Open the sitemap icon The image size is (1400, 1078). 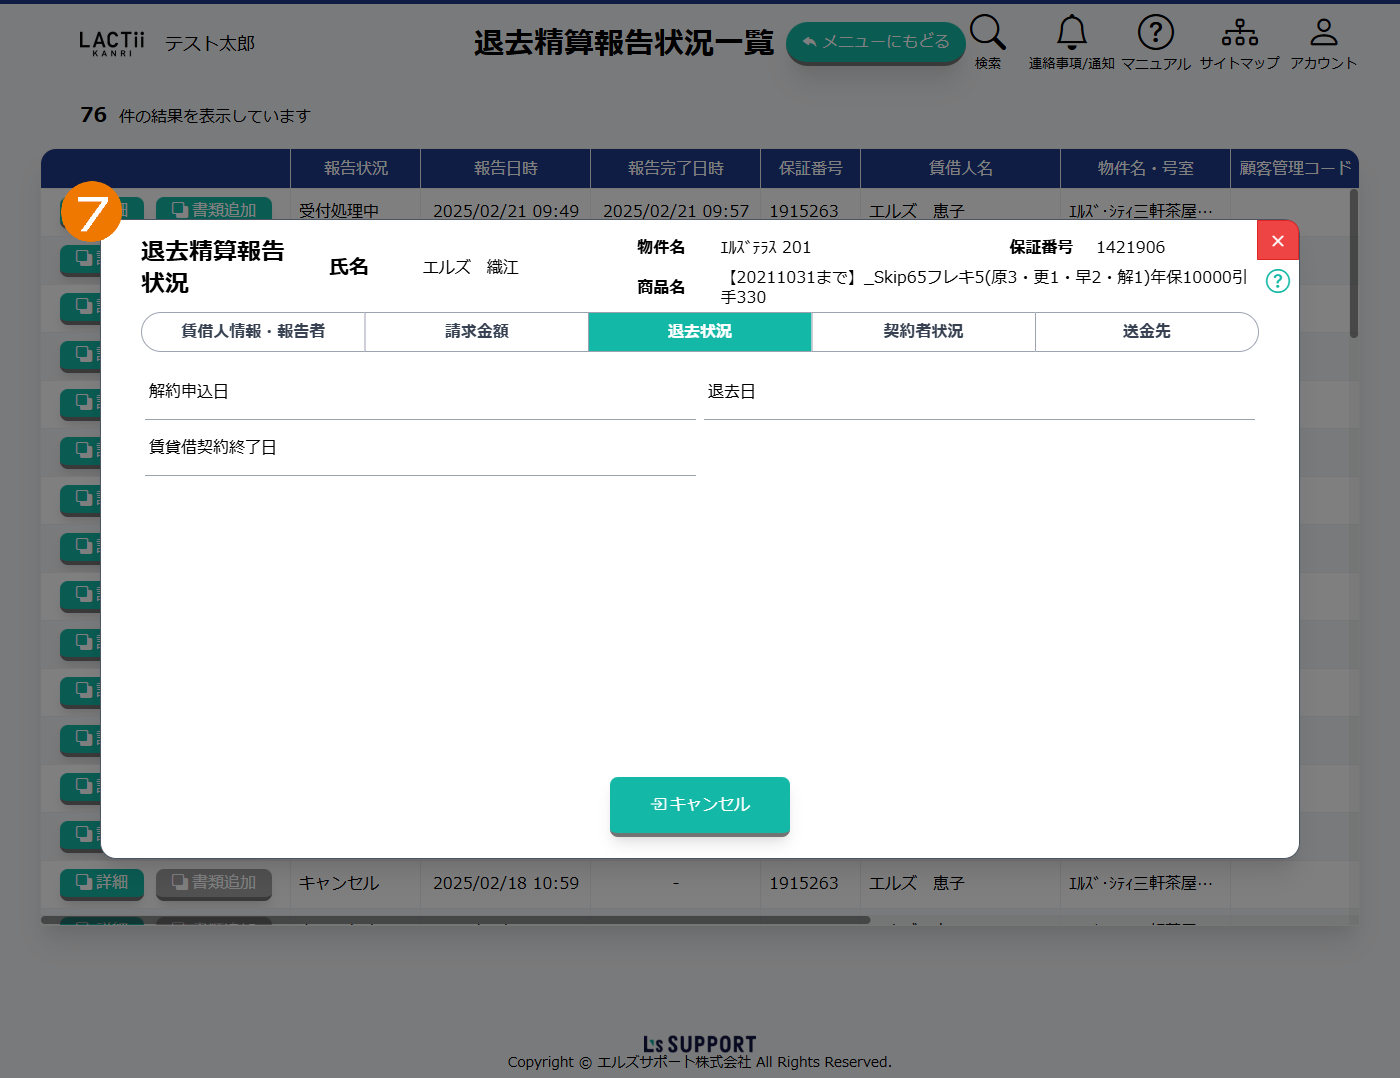click(x=1239, y=33)
